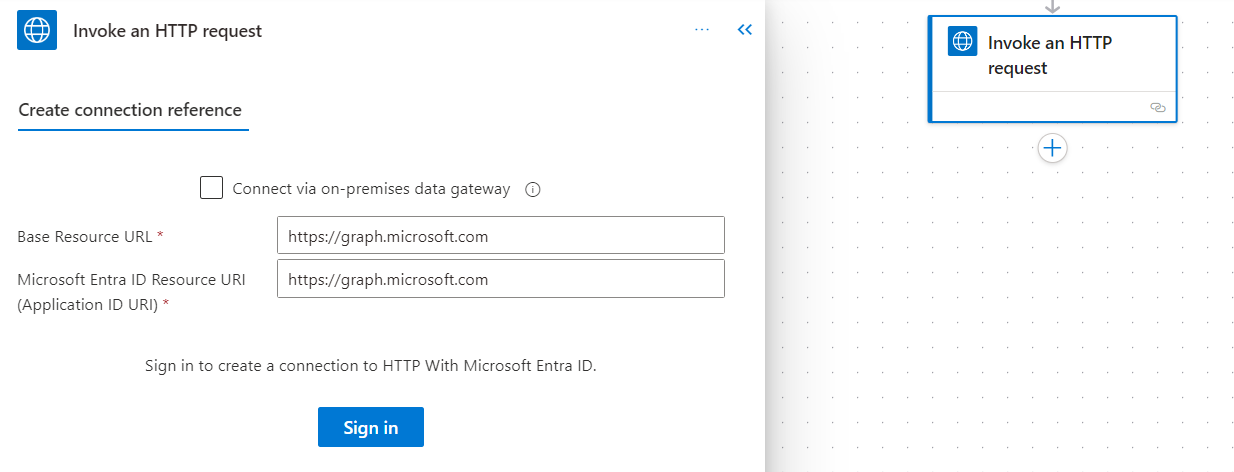Open the more options ellipsis menu
The width and height of the screenshot is (1234, 472).
[x=702, y=30]
